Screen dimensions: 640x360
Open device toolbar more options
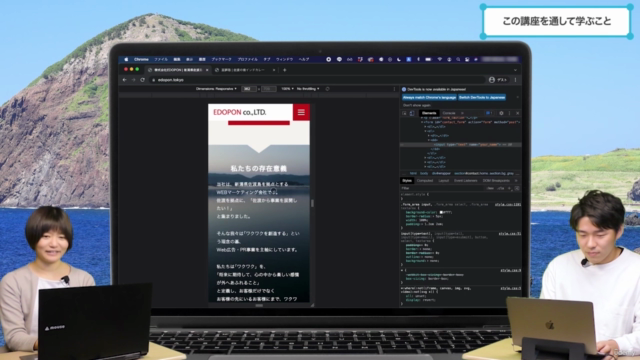click(x=394, y=89)
